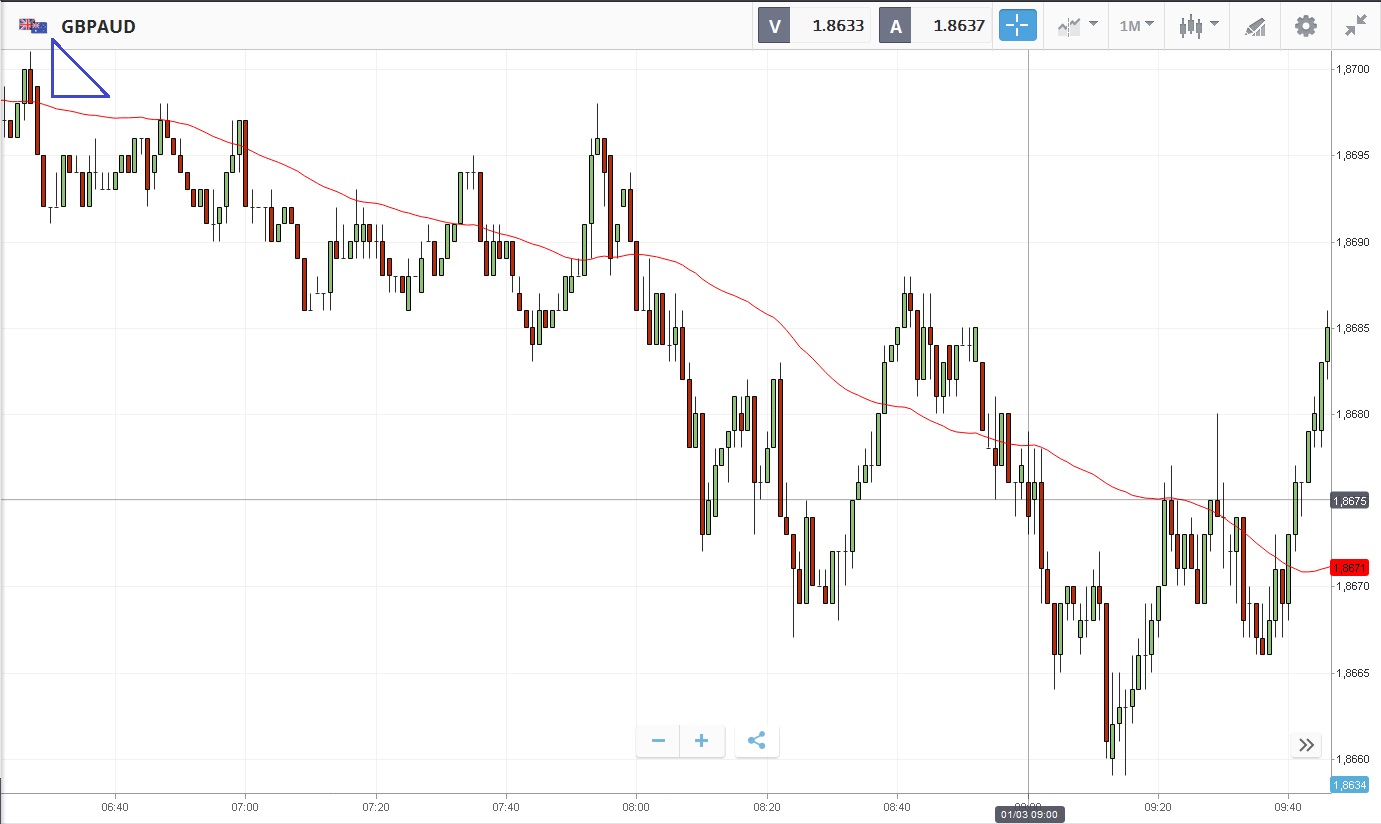Toggle the crosshair cursor tool
This screenshot has width=1381, height=824.
(x=1018, y=26)
